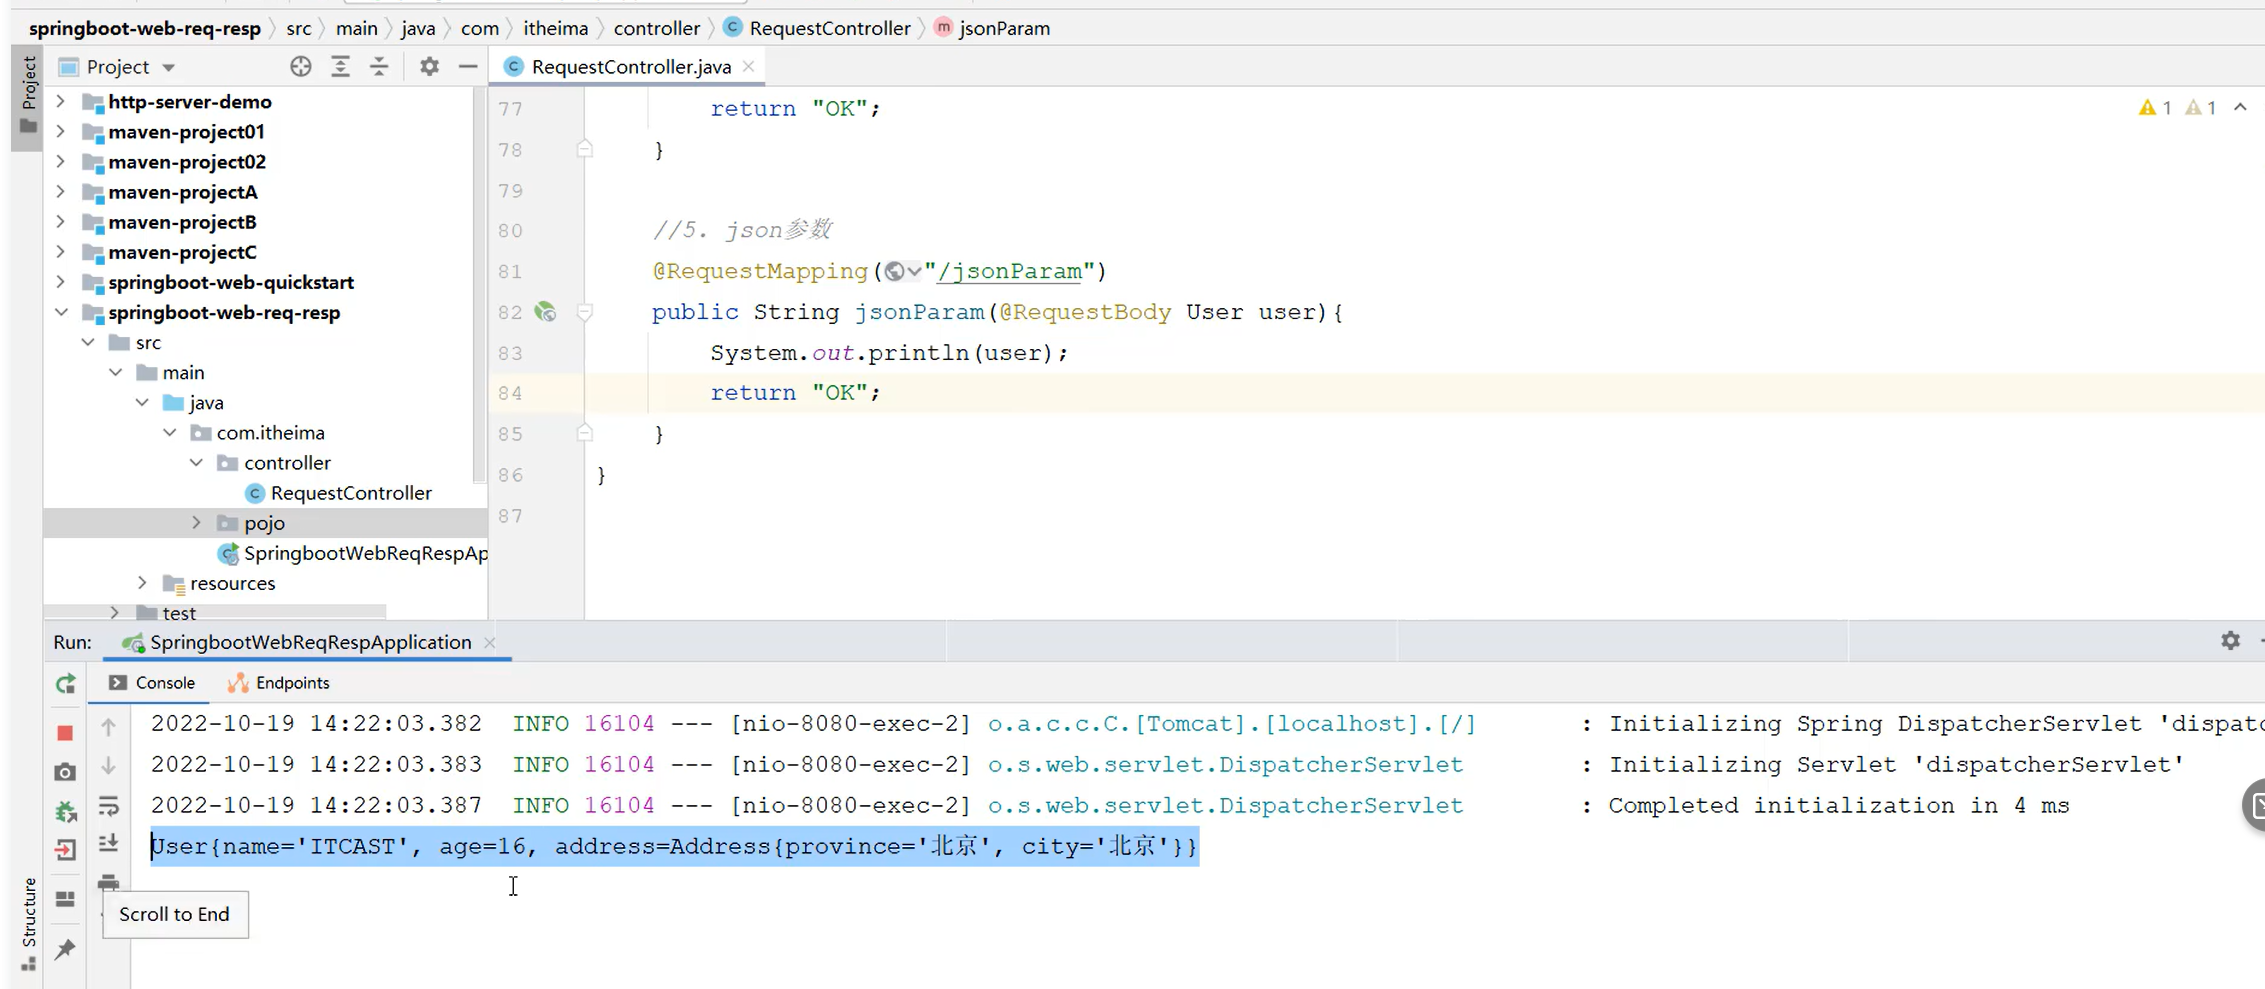The image size is (2265, 989).
Task: Hide the Project tool window panel
Action: (x=467, y=66)
